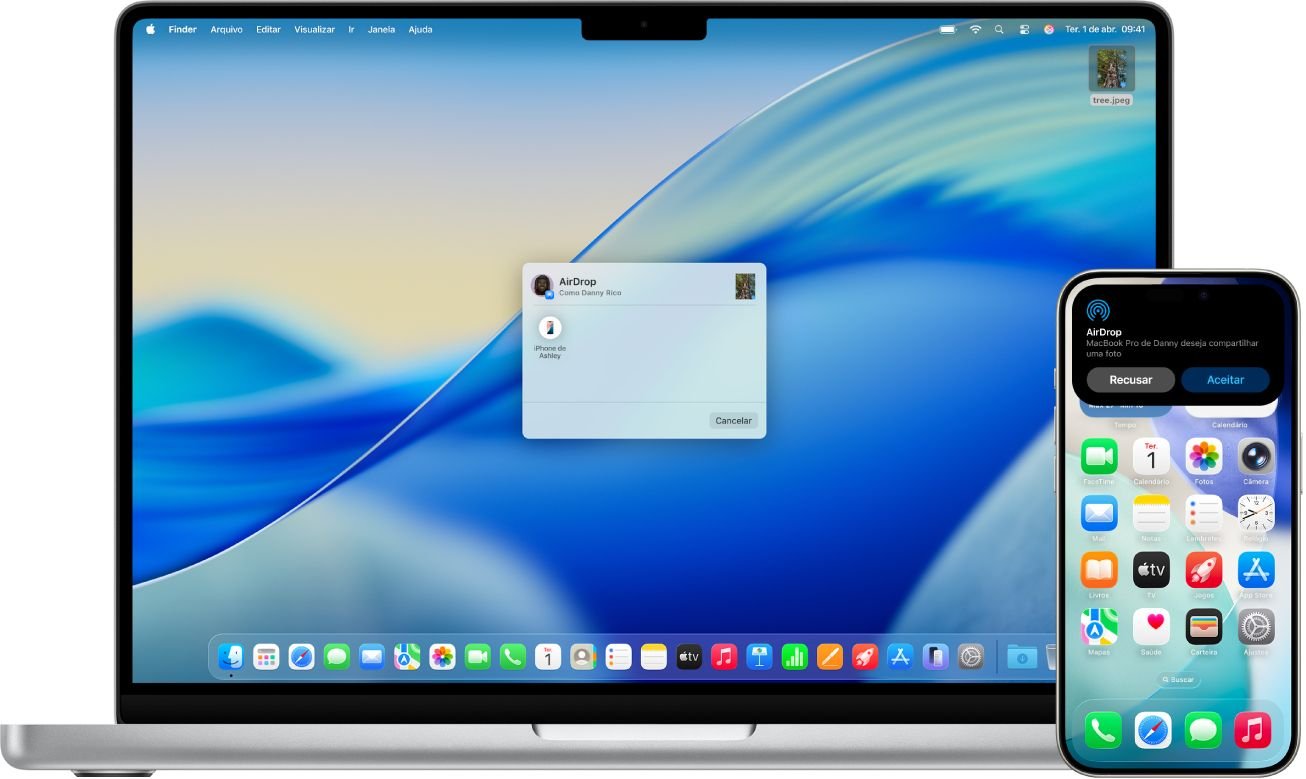Tap the Buscar pill on the iPhone
The height and width of the screenshot is (779, 1306).
tap(1178, 680)
